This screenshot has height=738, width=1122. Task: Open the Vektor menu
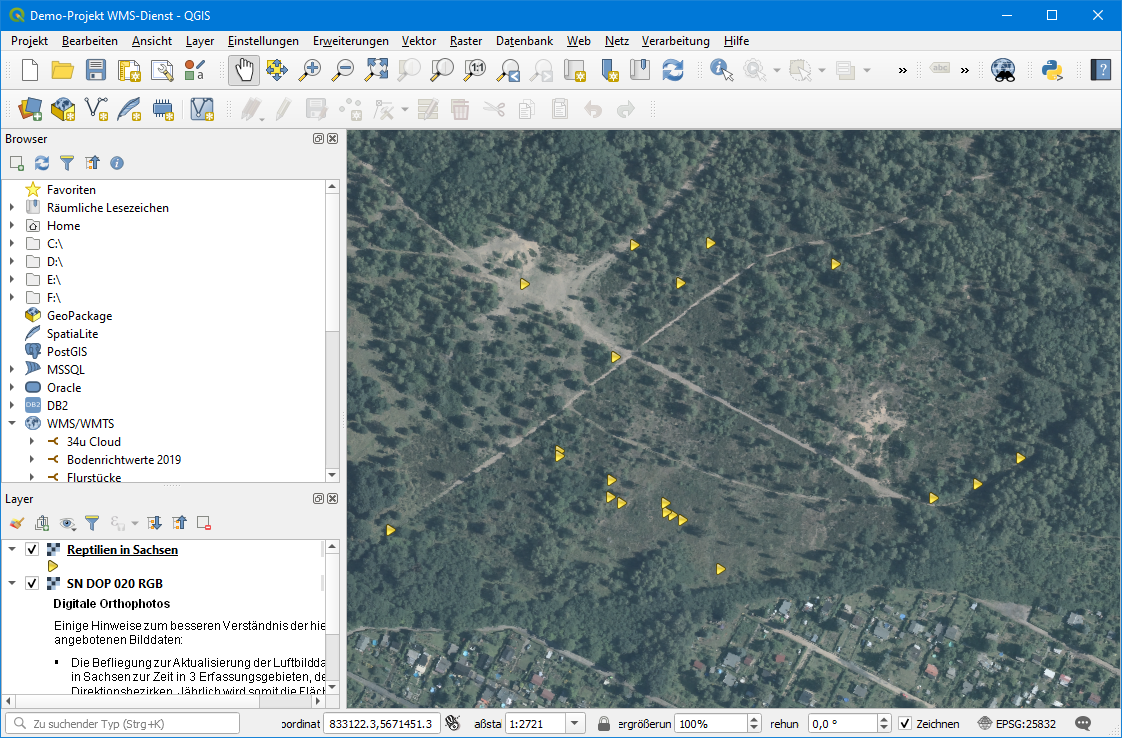[x=418, y=41]
